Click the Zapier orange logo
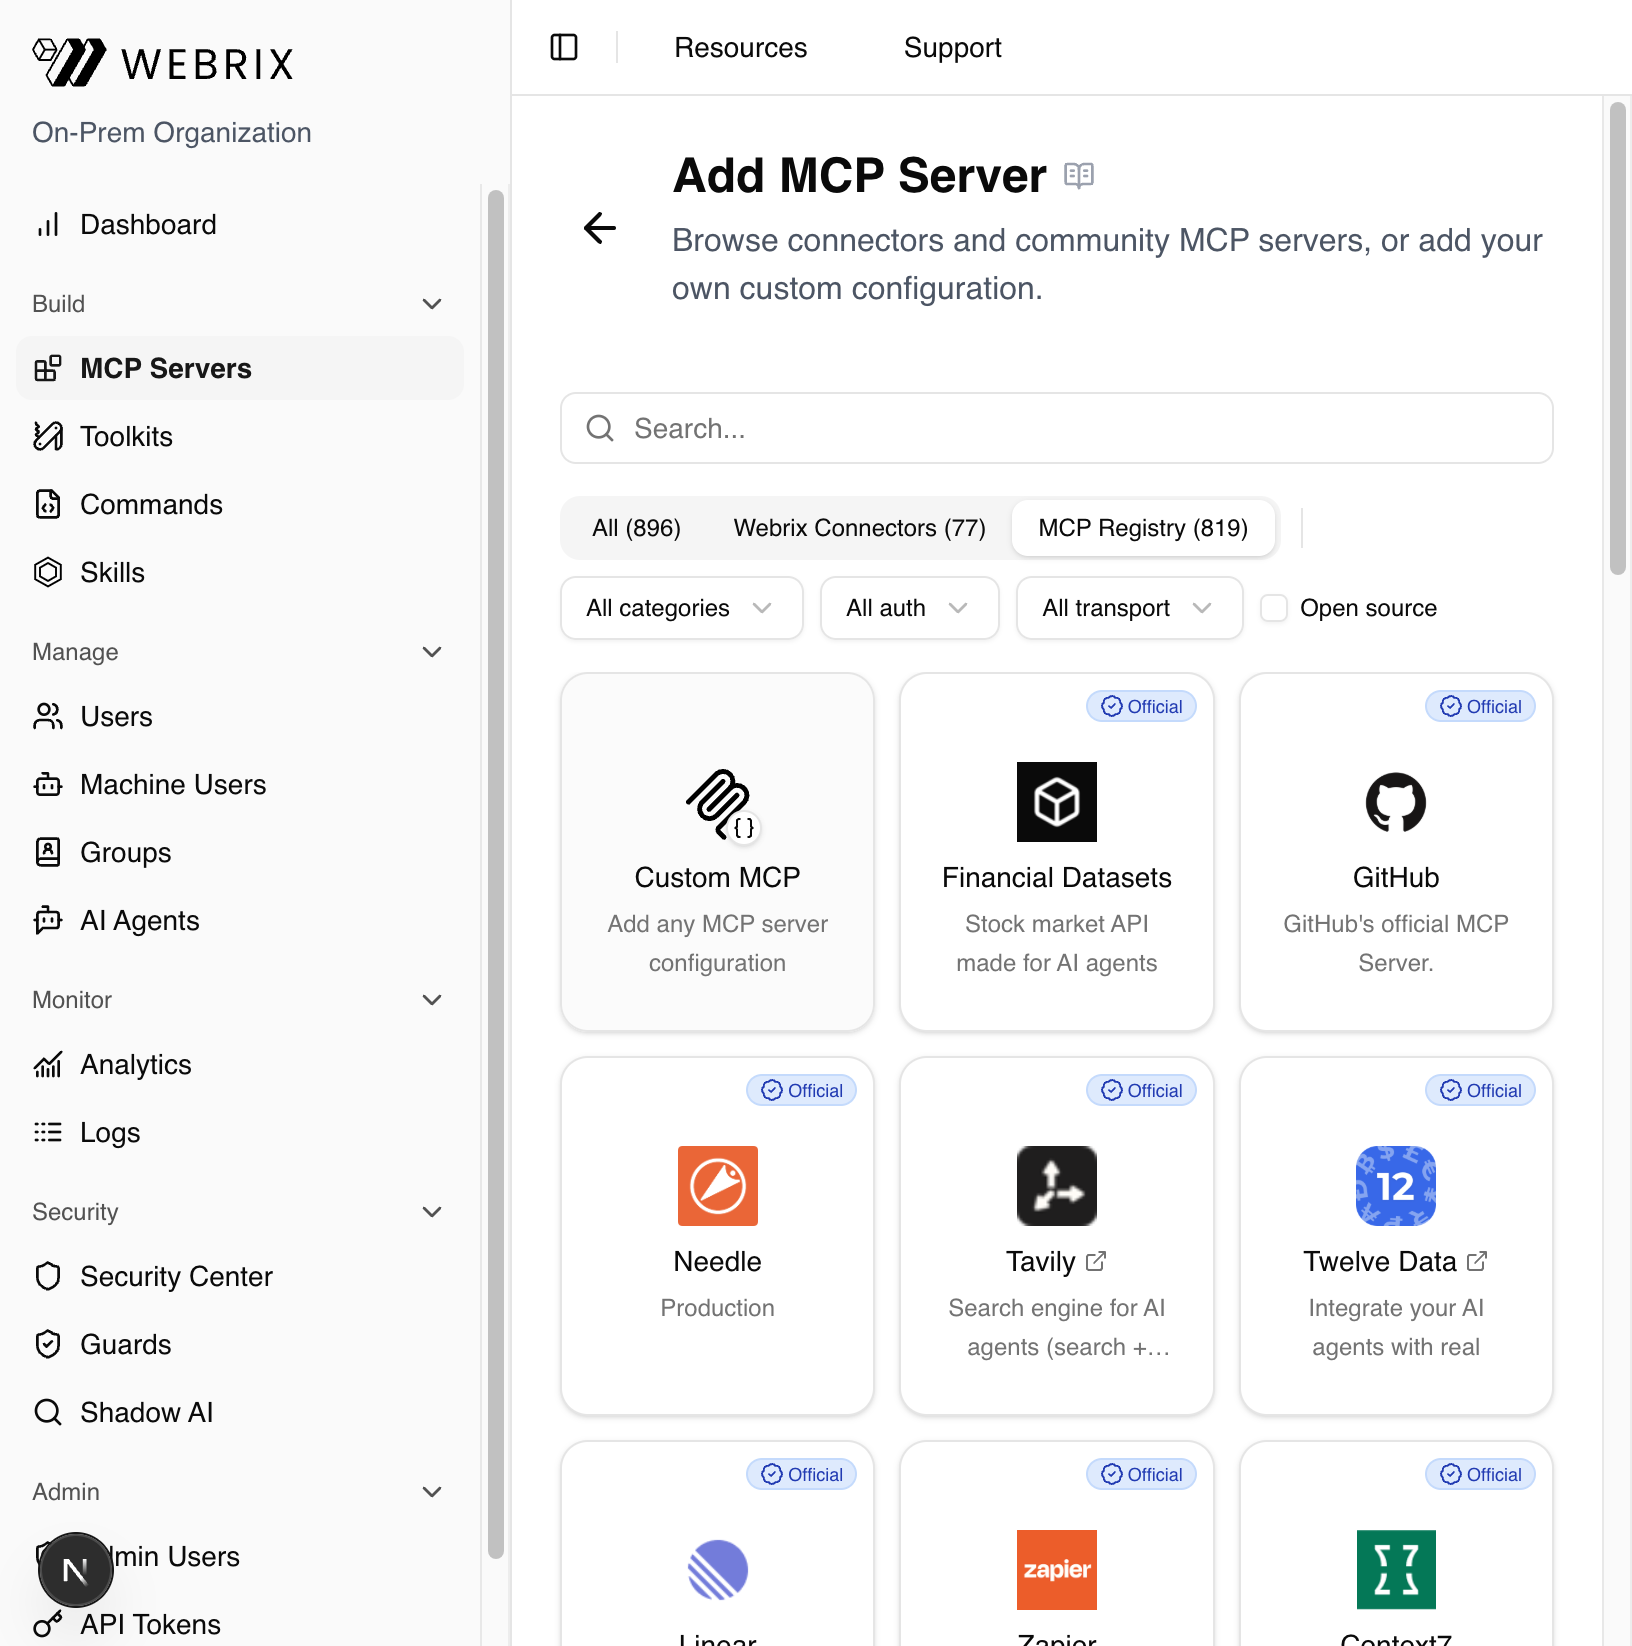The image size is (1632, 1646). tap(1057, 1570)
